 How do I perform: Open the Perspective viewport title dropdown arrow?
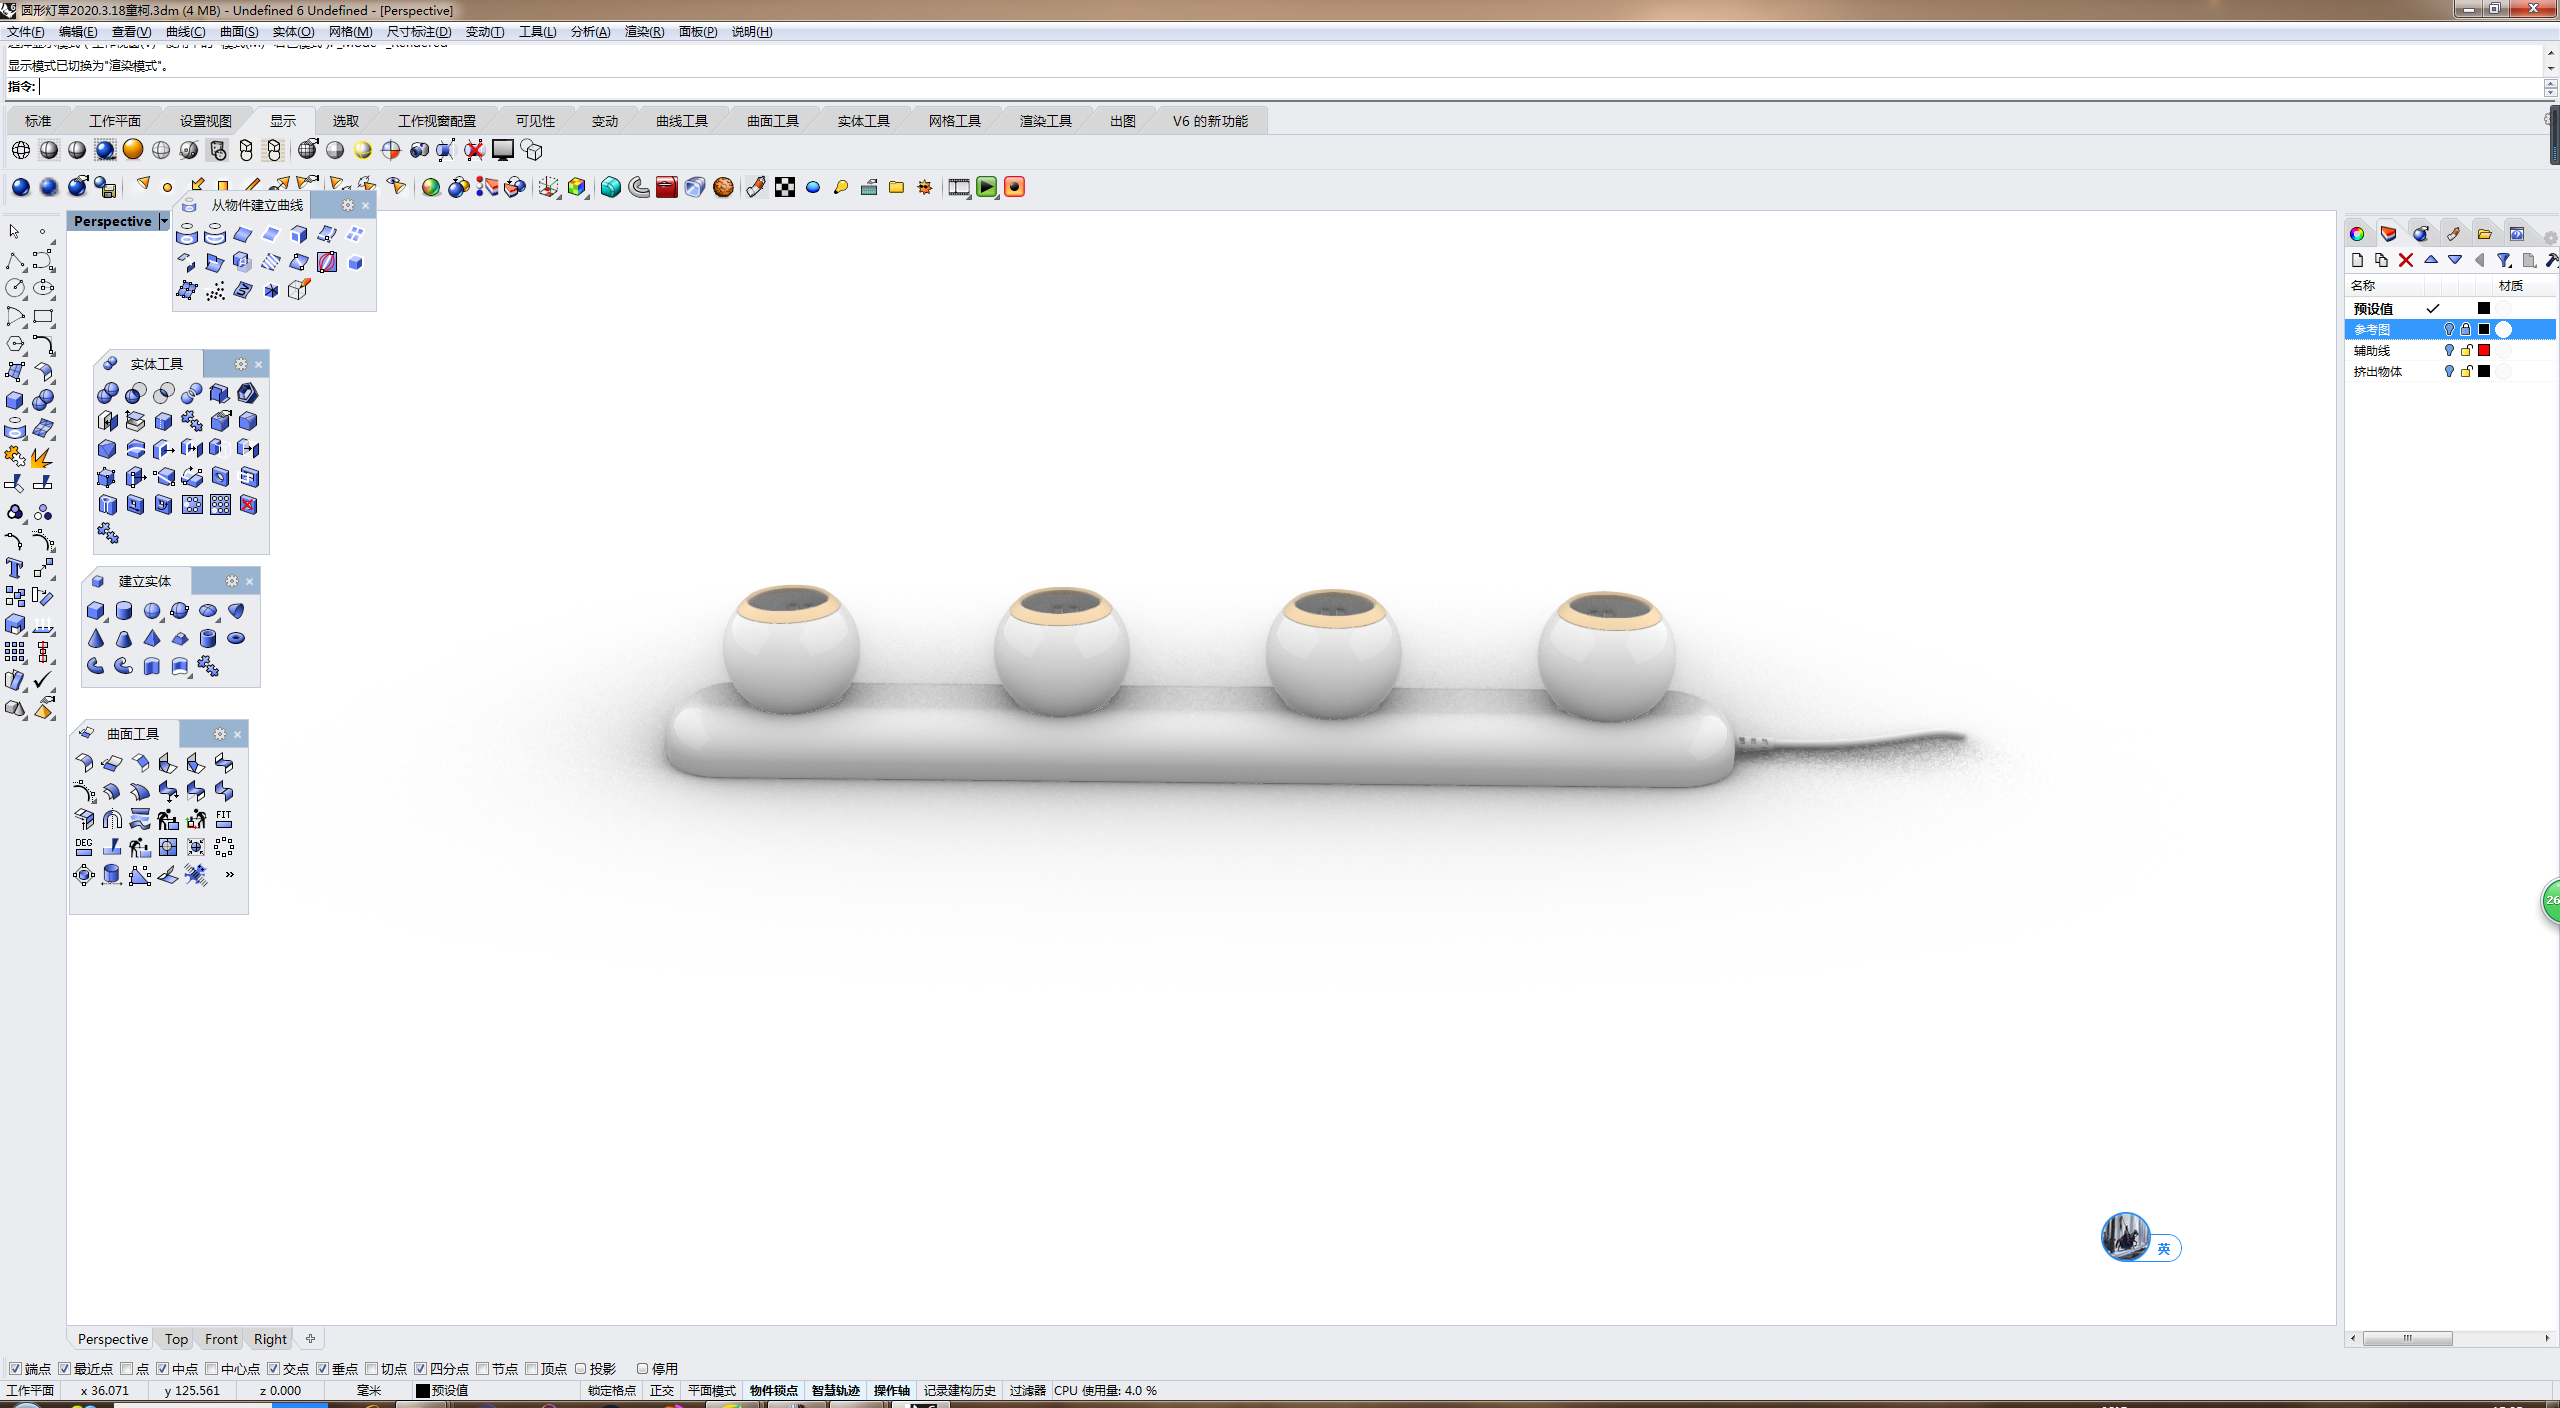[x=164, y=221]
